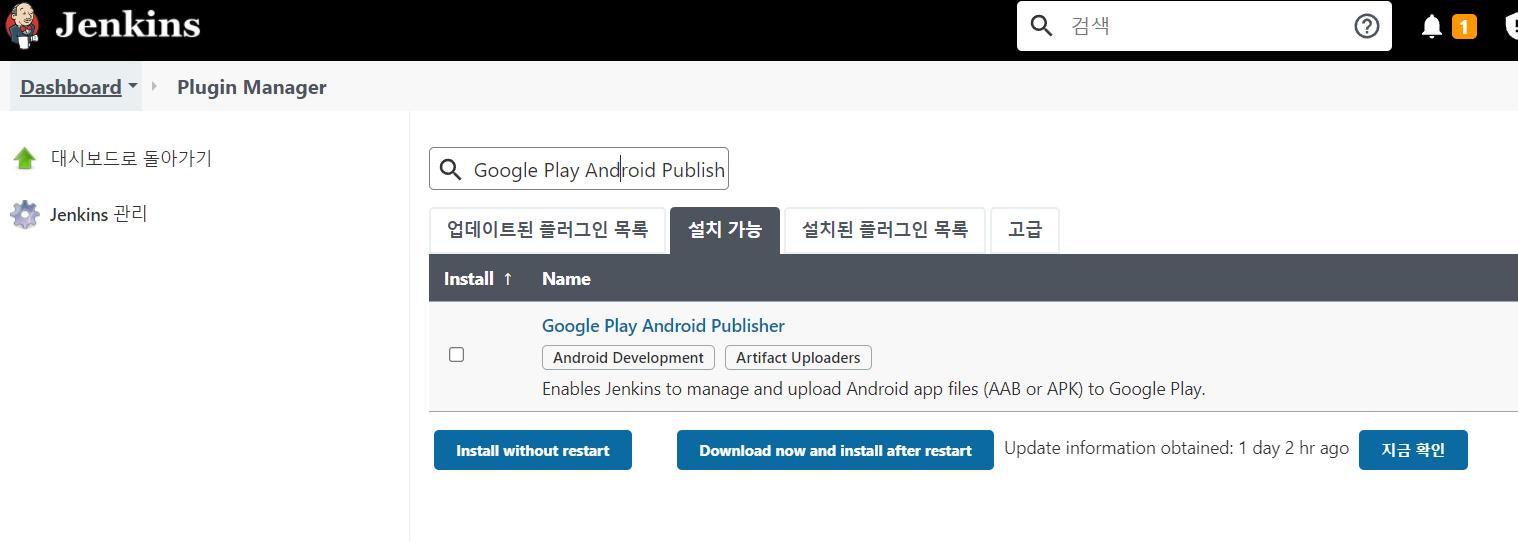Click the plugin filter magnifier icon
The width and height of the screenshot is (1518, 542).
pos(451,169)
